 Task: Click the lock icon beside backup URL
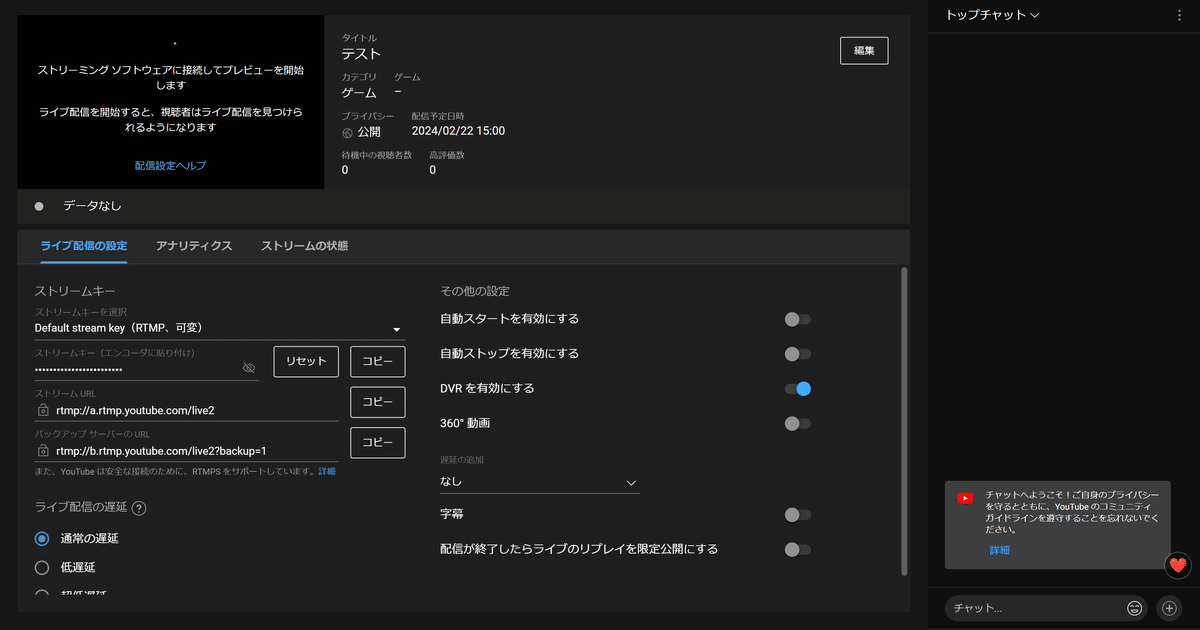point(43,451)
